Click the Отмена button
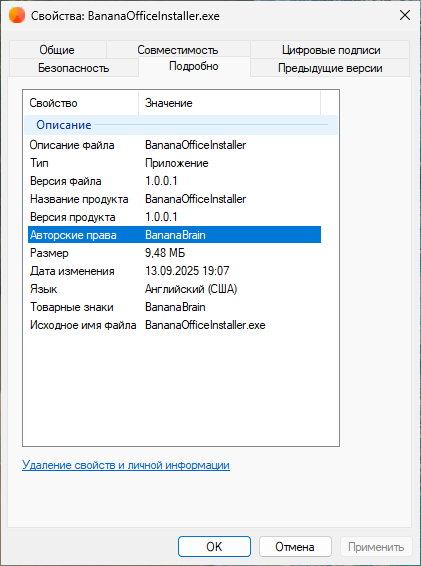Image resolution: width=421 pixels, height=566 pixels. 295,547
